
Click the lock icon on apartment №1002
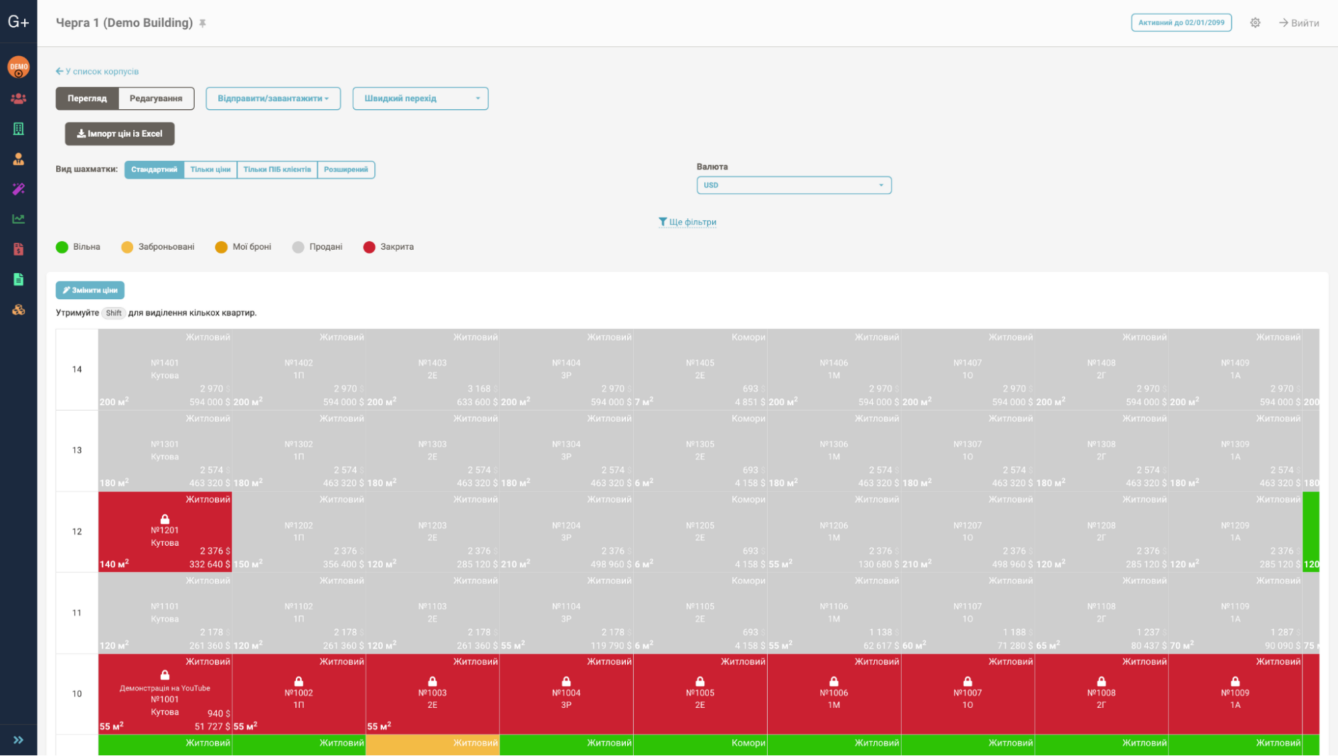tap(299, 681)
